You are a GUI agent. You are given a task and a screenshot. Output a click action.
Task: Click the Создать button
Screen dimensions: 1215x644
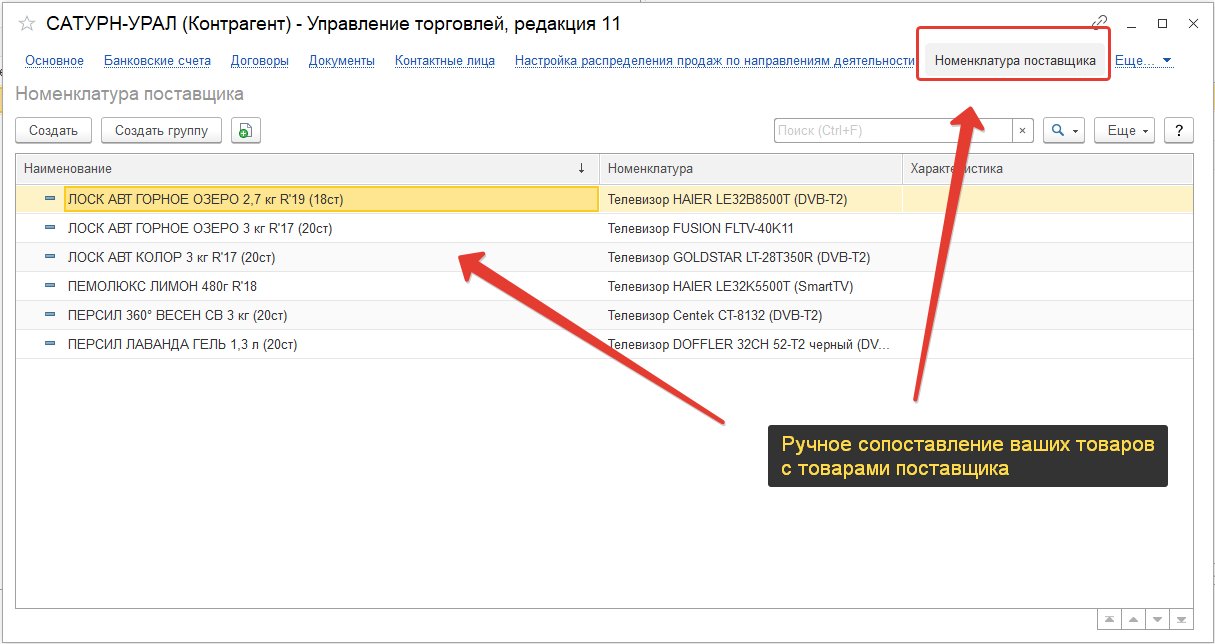point(53,130)
